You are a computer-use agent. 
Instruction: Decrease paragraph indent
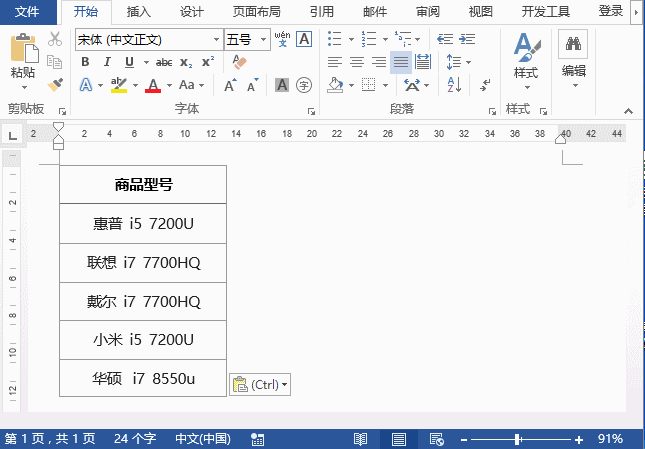pos(445,39)
